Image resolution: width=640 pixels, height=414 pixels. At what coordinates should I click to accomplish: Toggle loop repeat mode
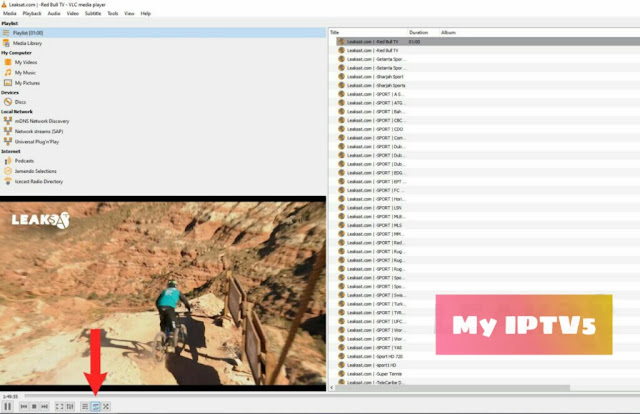pos(96,407)
